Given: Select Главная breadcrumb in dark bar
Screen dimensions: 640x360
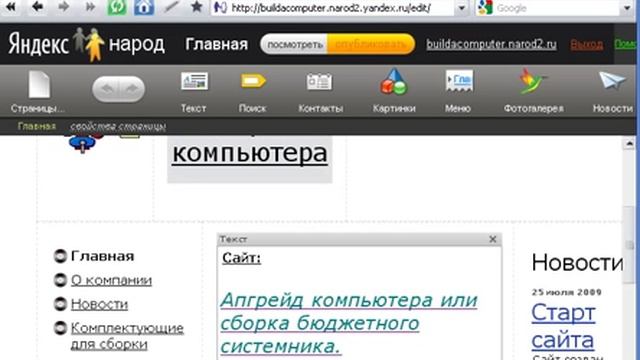Looking at the screenshot, I should [x=37, y=126].
